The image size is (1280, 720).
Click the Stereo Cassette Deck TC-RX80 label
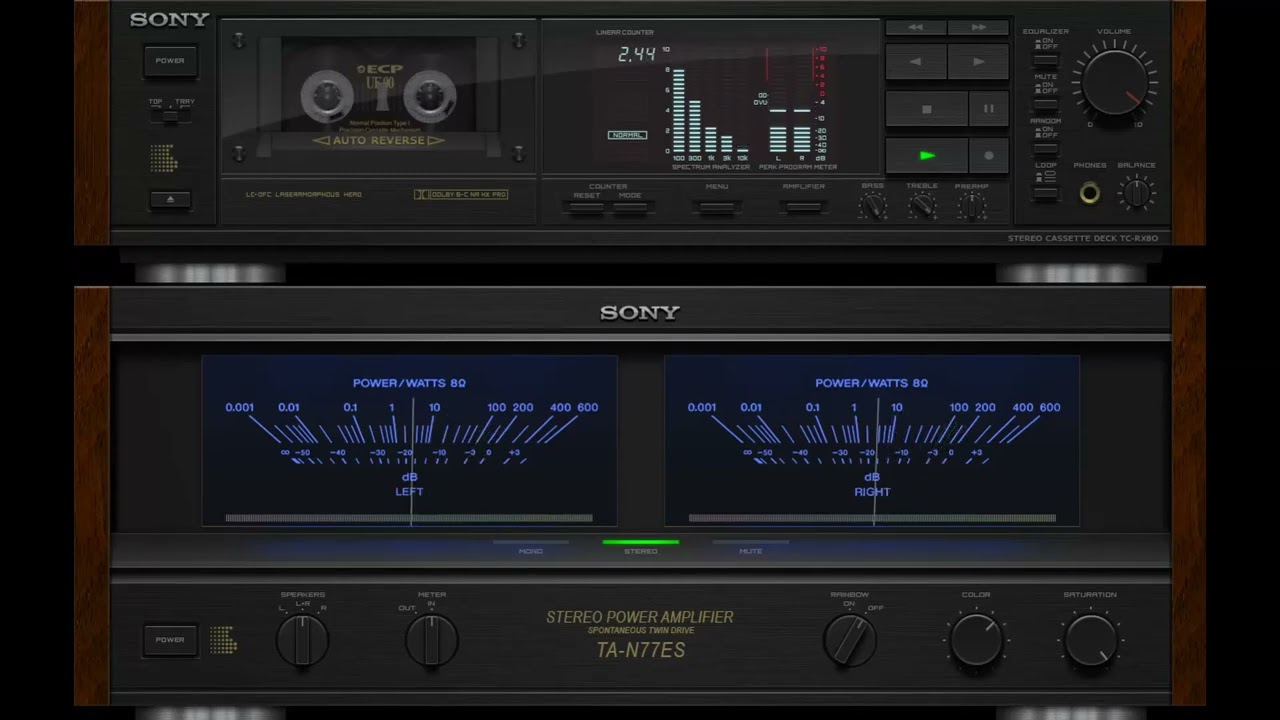coord(1083,239)
